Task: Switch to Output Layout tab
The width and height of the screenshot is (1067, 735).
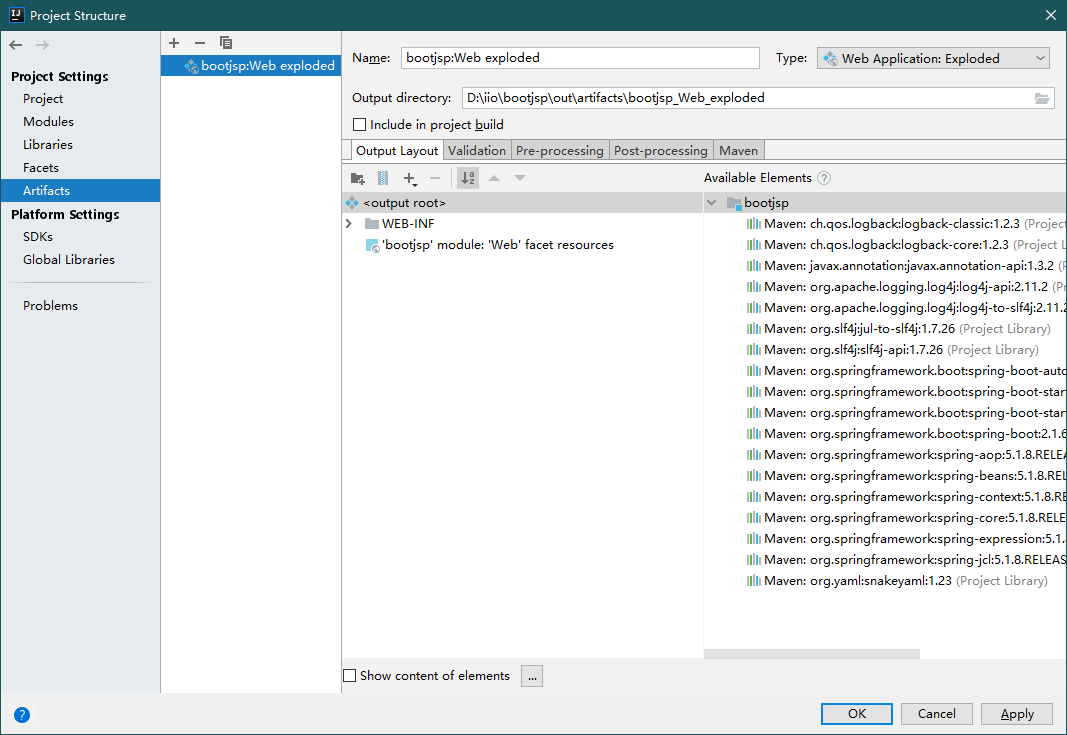Action: pyautogui.click(x=397, y=150)
